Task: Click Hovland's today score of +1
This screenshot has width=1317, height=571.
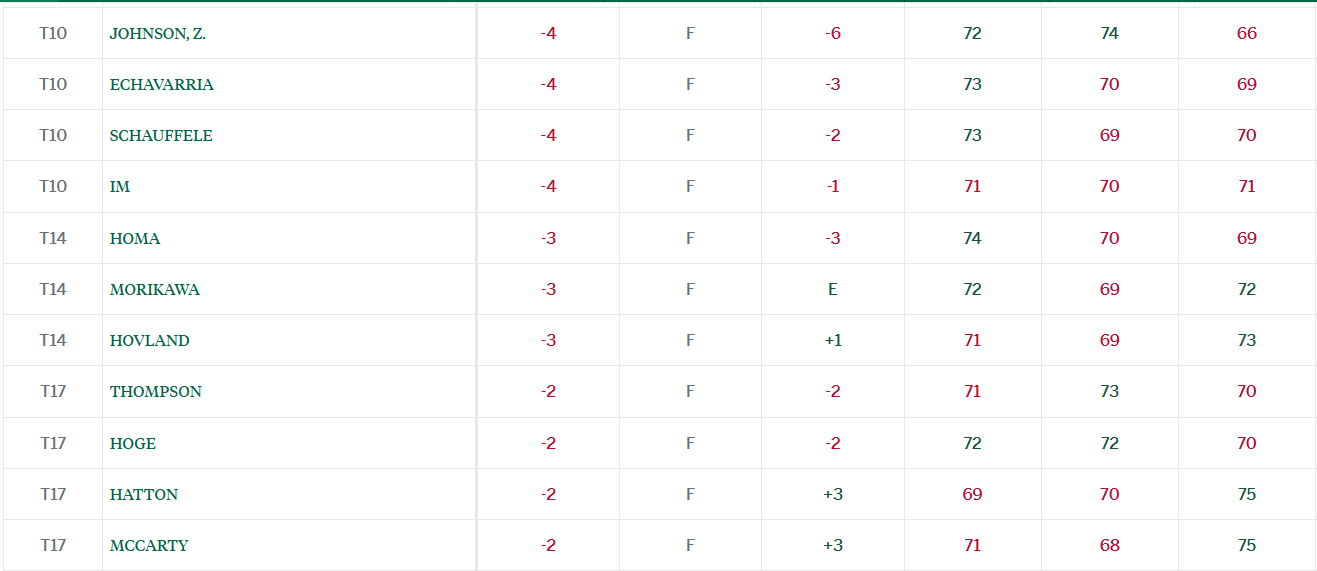Action: [x=833, y=340]
